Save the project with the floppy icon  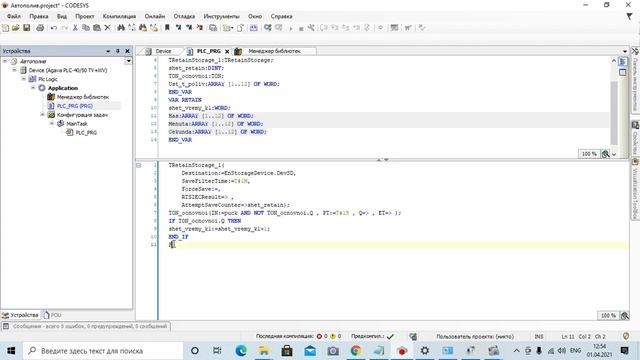(27, 28)
